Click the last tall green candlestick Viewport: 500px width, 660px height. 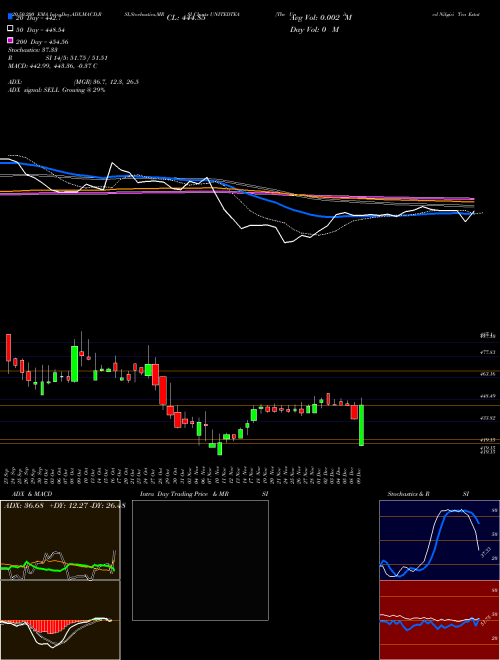362,425
